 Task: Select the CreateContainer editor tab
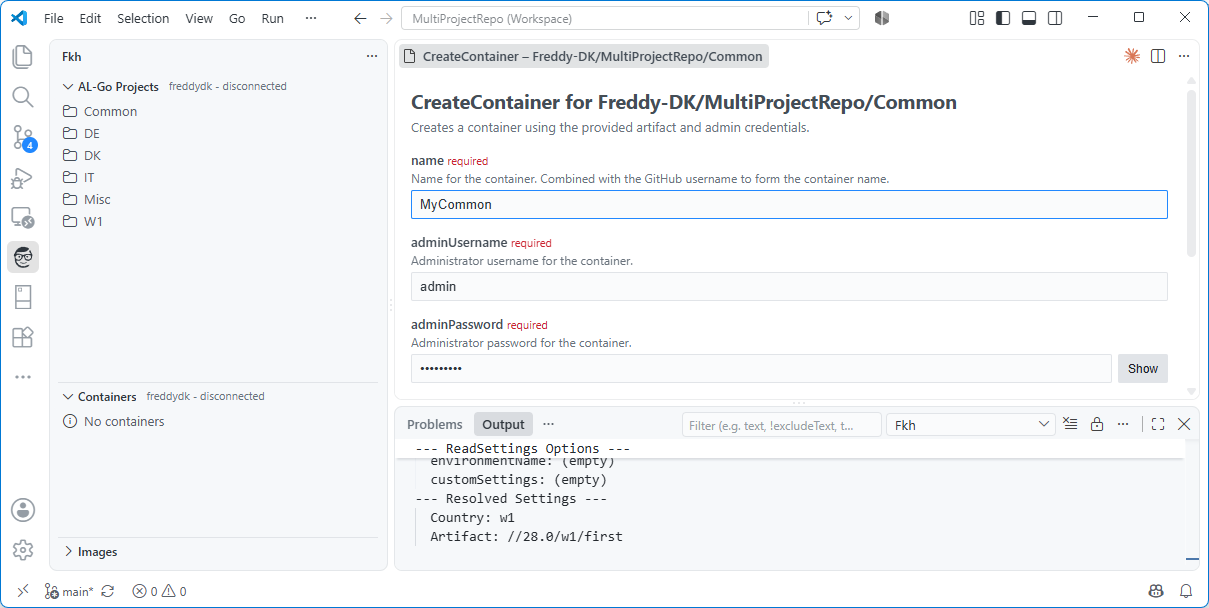pyautogui.click(x=583, y=56)
